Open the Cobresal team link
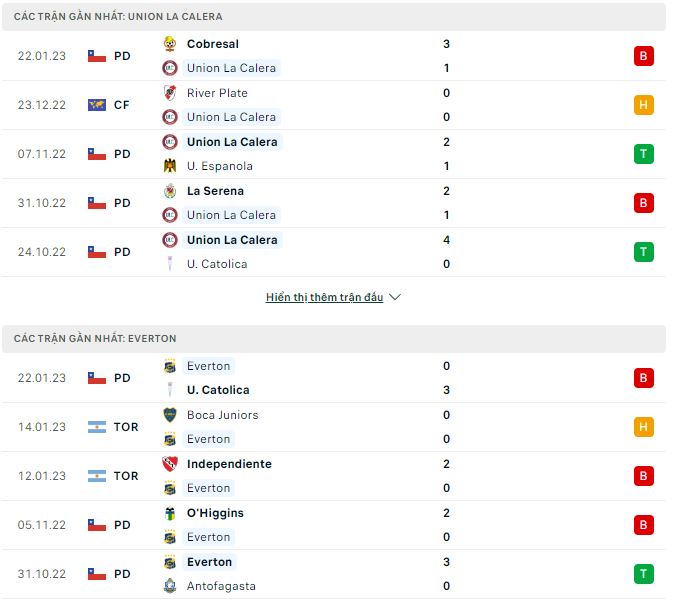Screen dimensions: 676x600 point(212,44)
